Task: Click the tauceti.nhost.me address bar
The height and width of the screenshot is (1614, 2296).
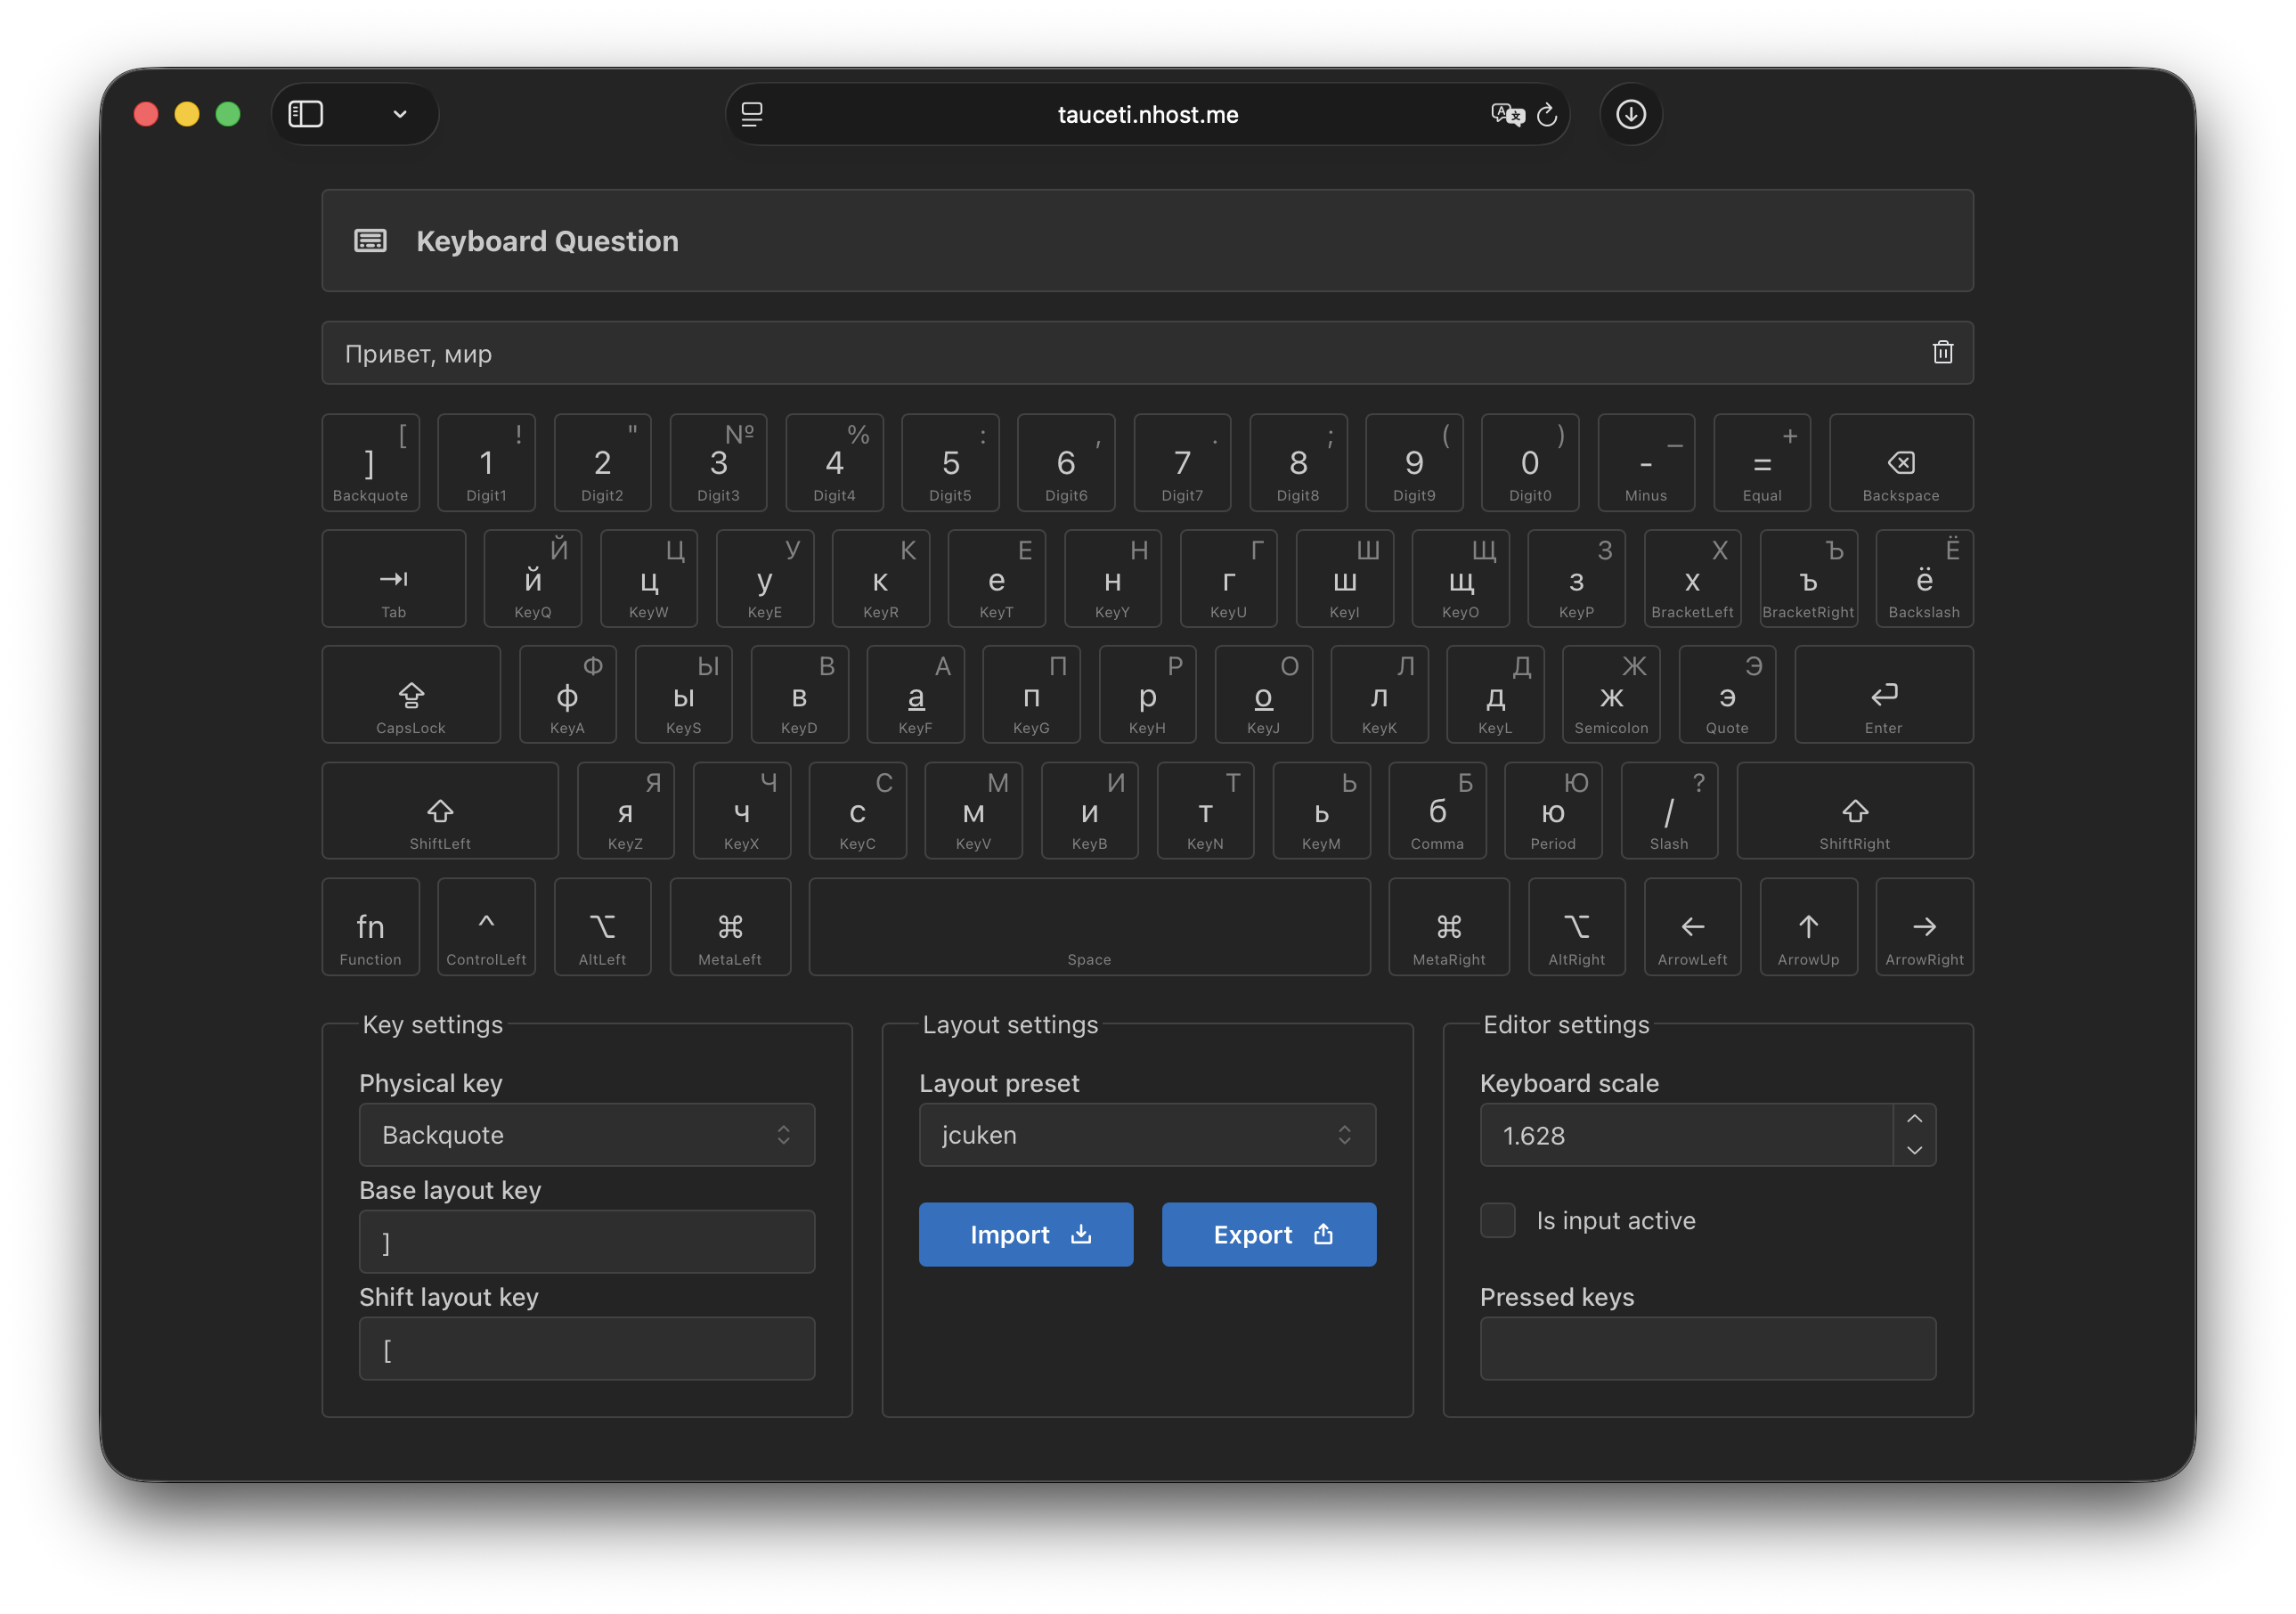Action: tap(1147, 114)
